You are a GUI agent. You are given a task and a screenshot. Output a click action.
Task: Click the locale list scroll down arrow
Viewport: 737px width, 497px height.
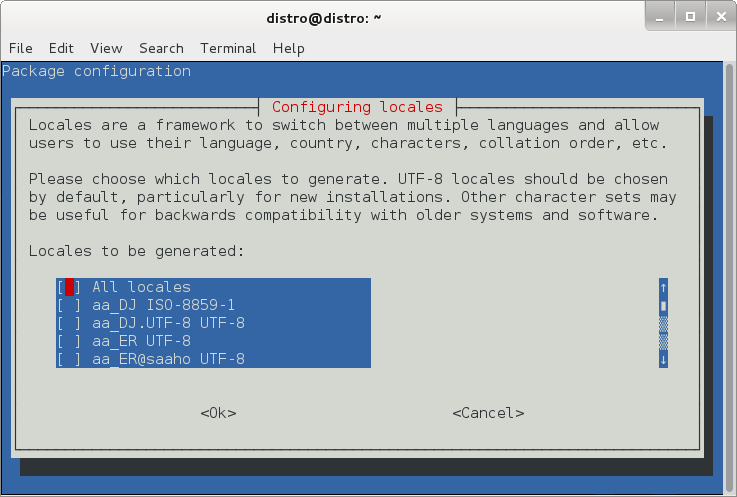coord(663,360)
